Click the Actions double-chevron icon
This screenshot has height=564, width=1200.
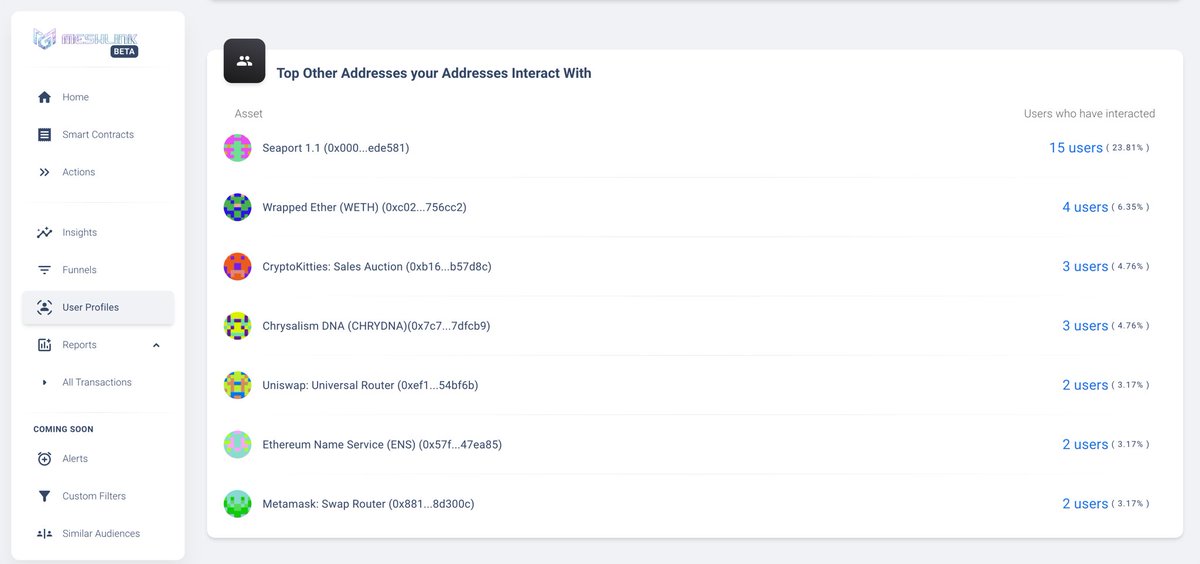(44, 172)
